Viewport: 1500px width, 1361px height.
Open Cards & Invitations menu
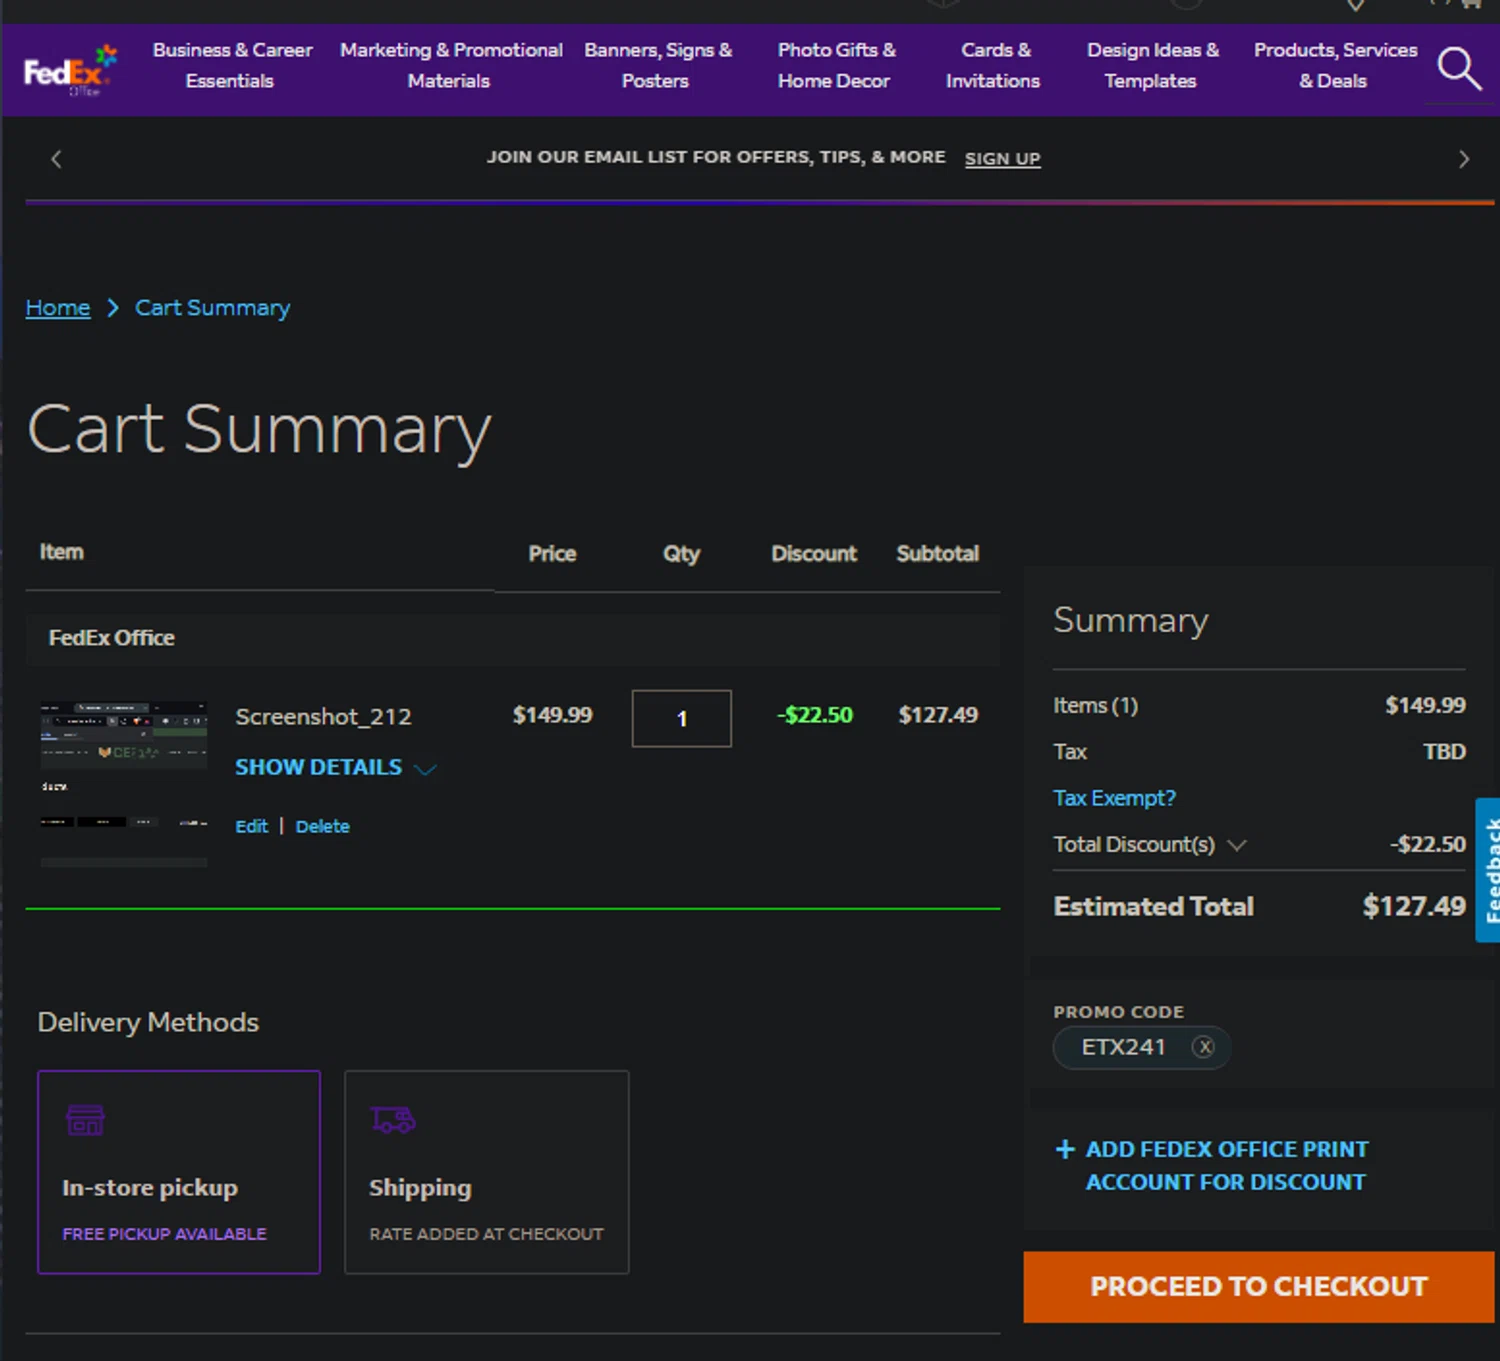coord(994,65)
